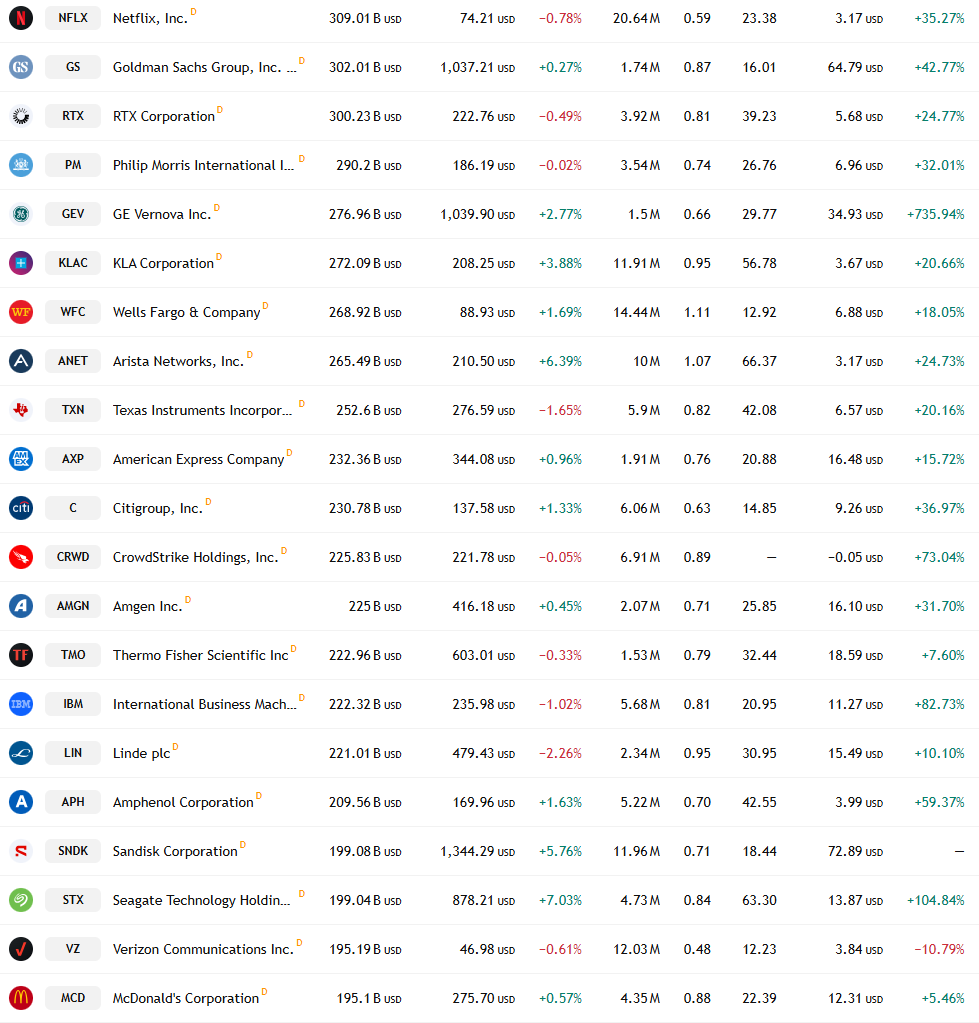Open the ANET ticker badge
Screen dimensions: 979x1023
[73, 361]
